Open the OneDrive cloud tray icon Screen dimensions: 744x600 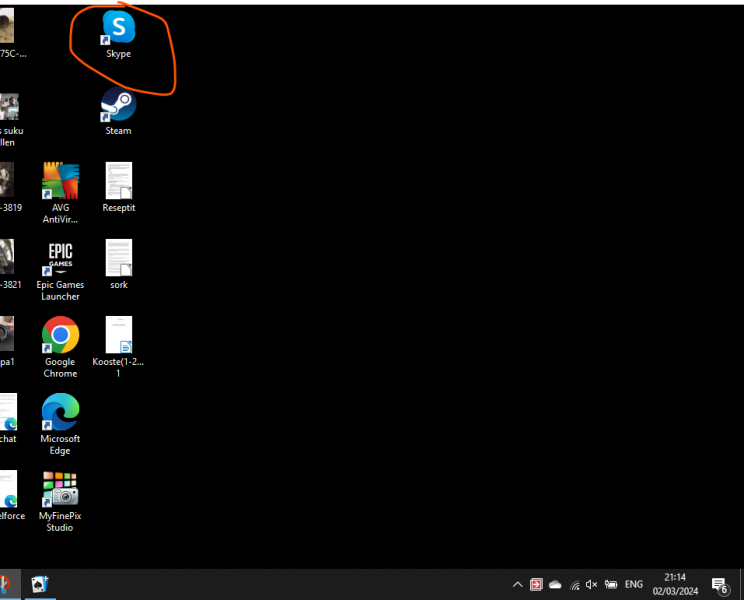coord(555,584)
